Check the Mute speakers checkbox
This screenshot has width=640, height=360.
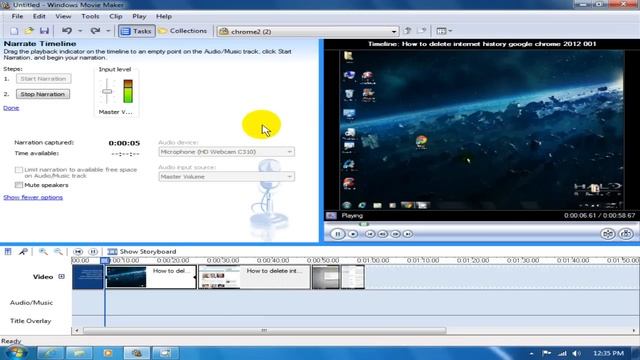click(19, 185)
